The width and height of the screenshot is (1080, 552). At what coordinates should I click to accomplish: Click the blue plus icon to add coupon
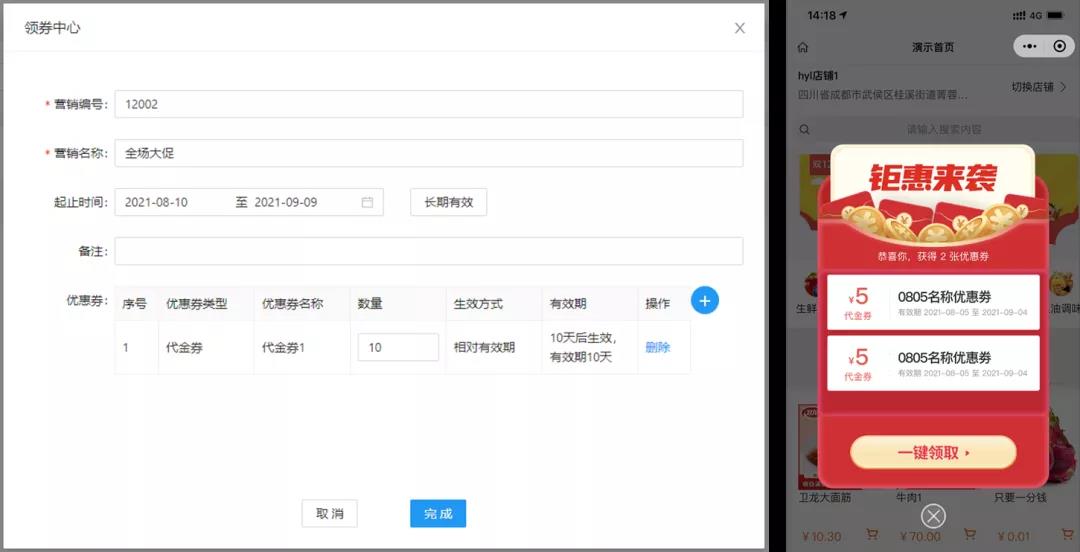[705, 300]
